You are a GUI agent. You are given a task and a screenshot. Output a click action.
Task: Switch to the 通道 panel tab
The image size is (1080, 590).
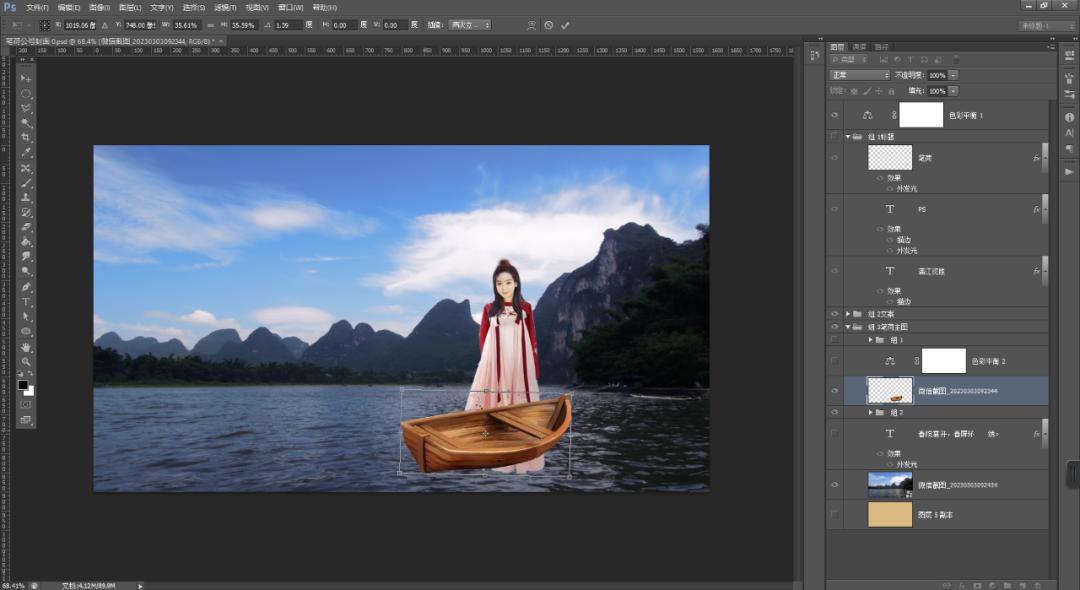[859, 46]
